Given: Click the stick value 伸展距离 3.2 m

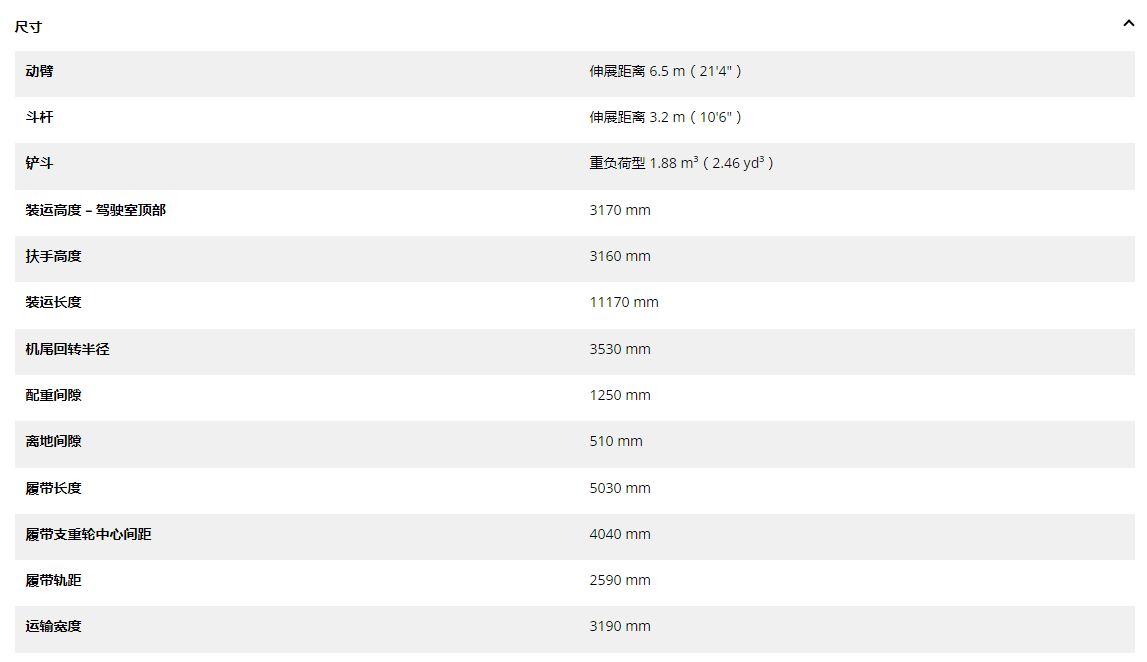Looking at the screenshot, I should tap(665, 117).
